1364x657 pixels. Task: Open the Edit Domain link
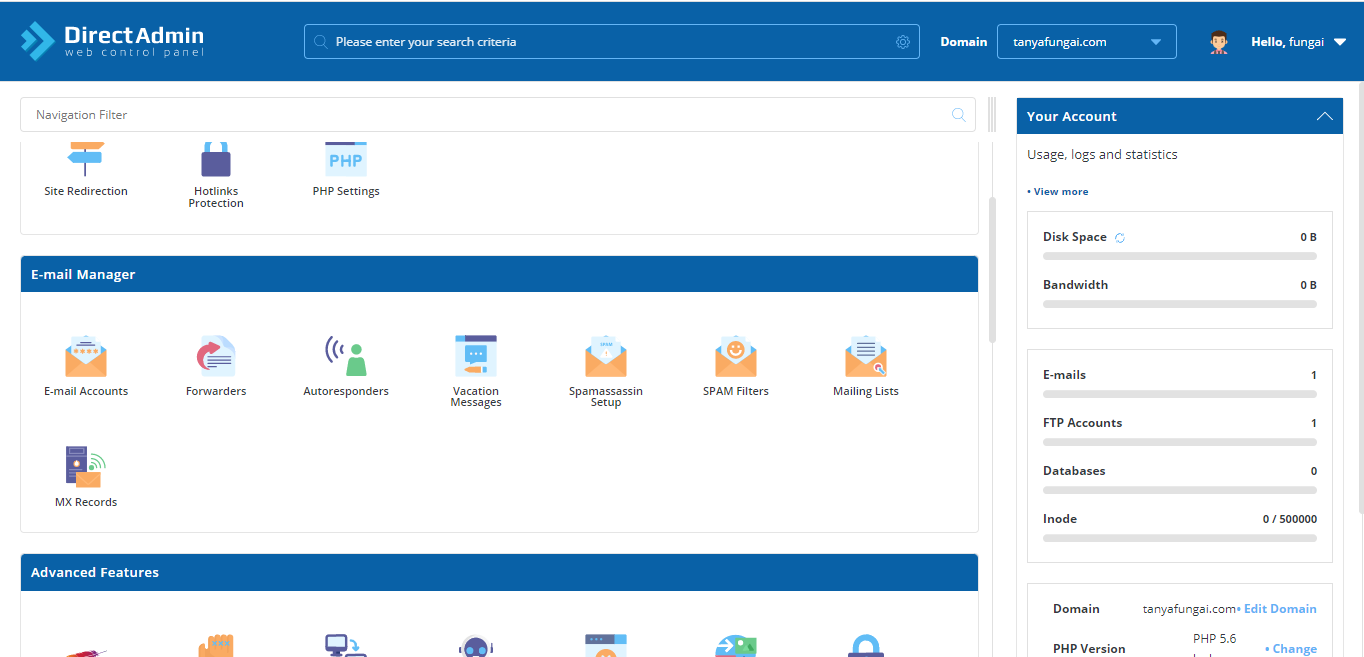pyautogui.click(x=1281, y=608)
